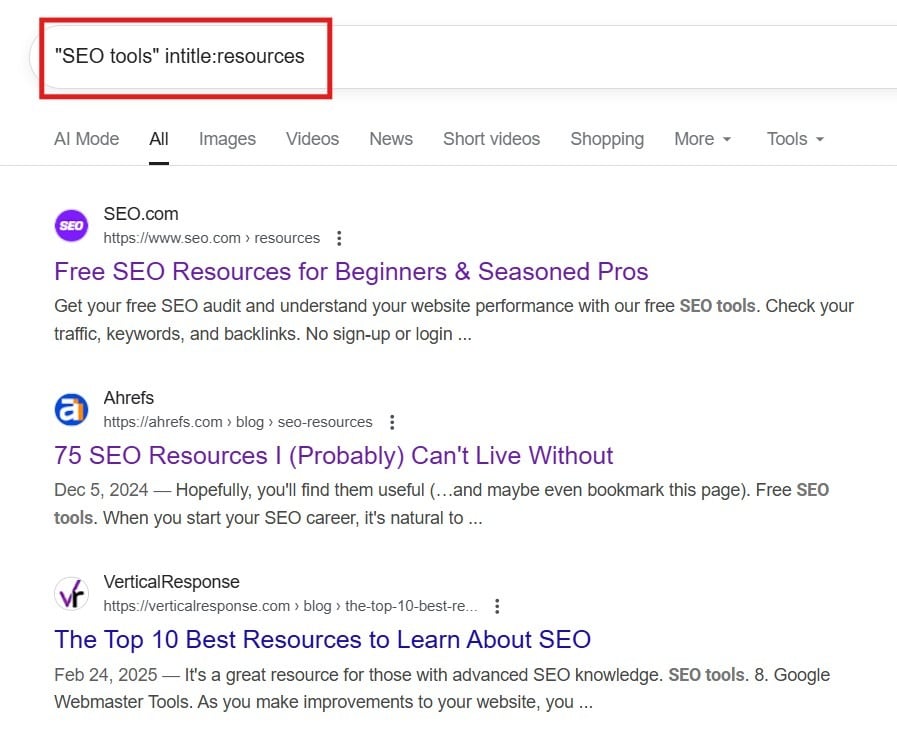Open the three-dot menu beside the SEO.com result
This screenshot has height=746, width=897.
tap(339, 238)
